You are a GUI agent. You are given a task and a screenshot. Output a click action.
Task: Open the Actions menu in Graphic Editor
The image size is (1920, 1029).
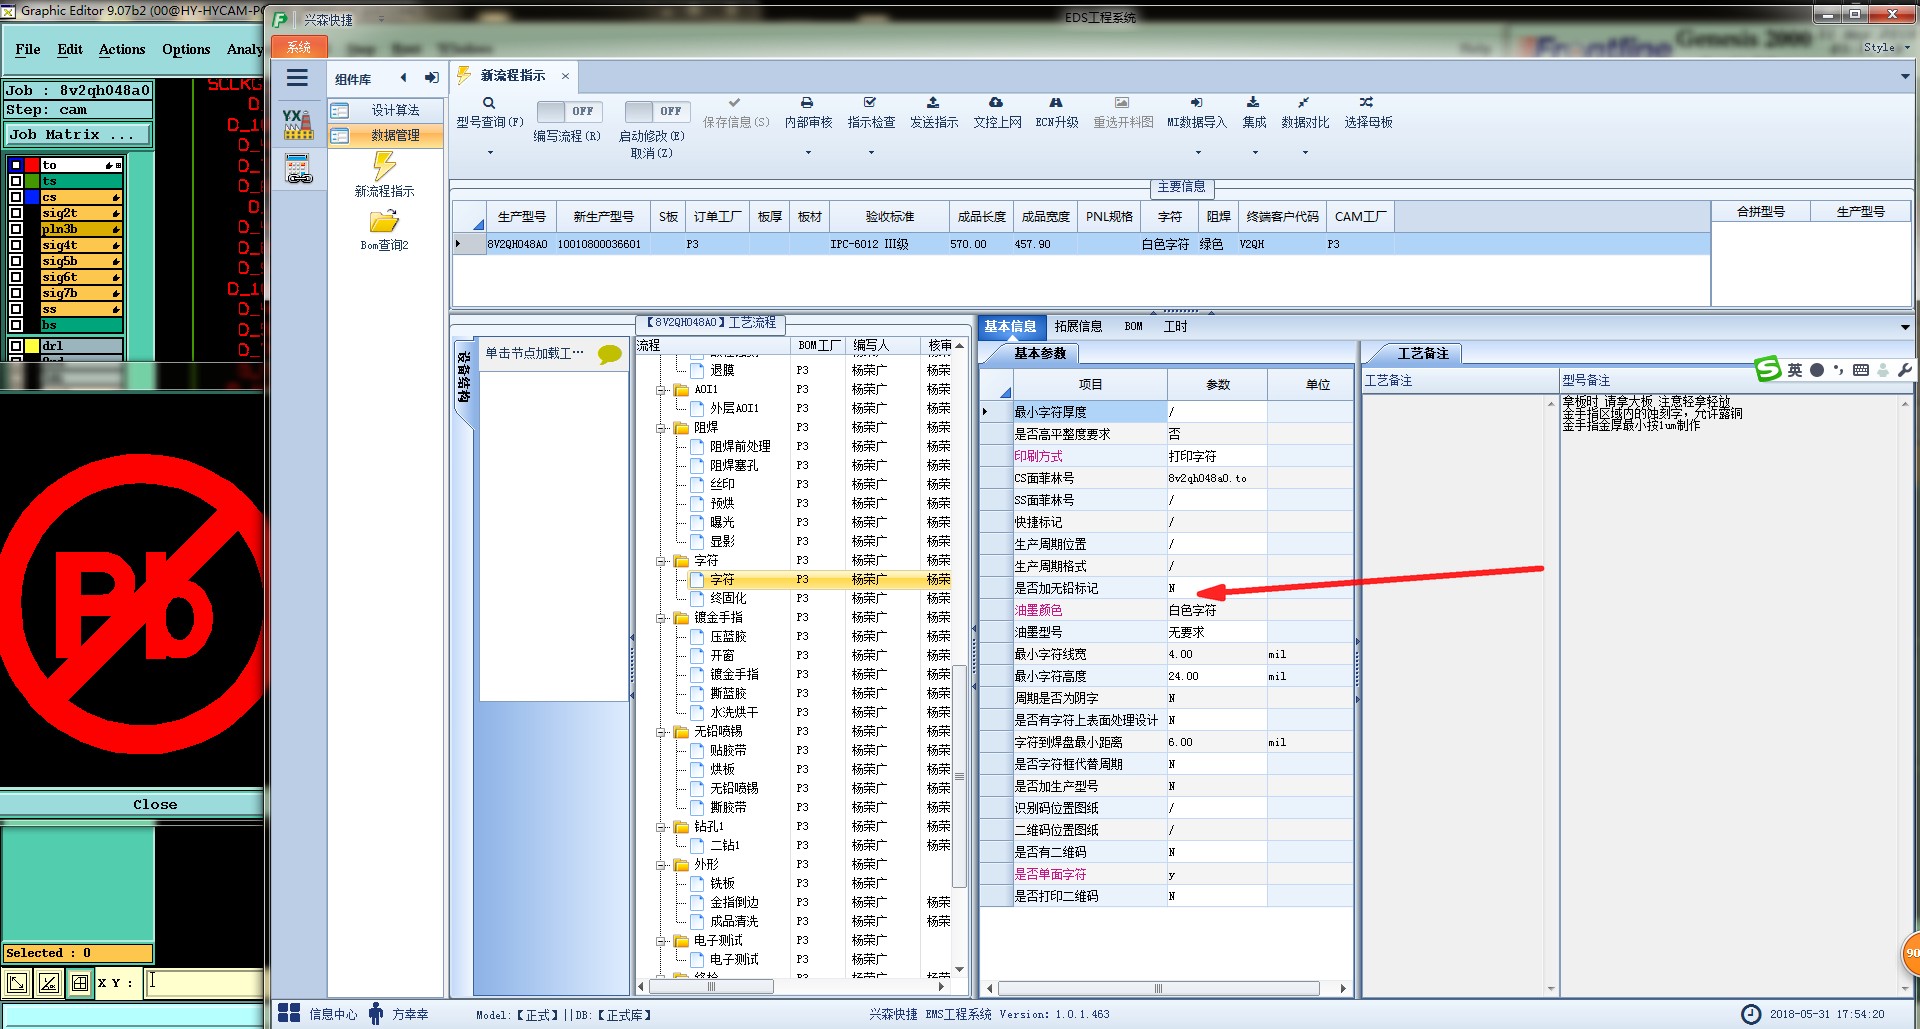(122, 49)
